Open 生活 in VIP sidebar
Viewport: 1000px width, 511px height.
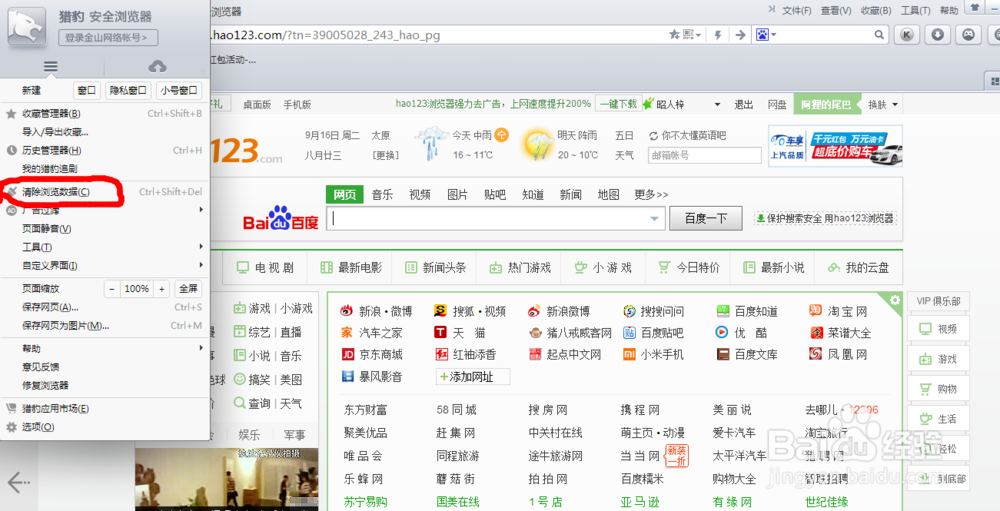coord(938,418)
